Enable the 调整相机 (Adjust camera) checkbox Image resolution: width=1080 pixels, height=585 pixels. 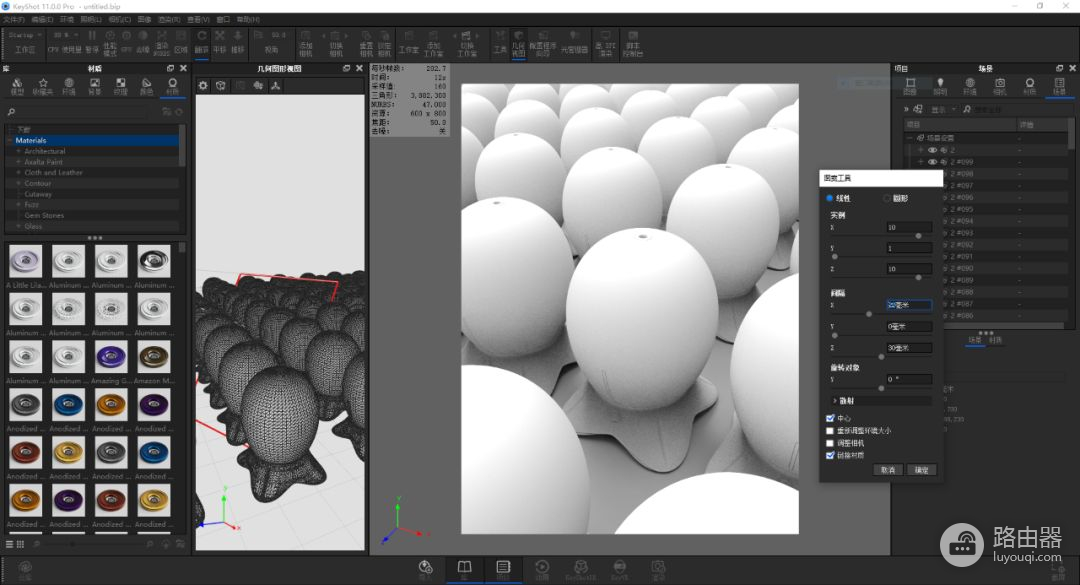coord(830,442)
